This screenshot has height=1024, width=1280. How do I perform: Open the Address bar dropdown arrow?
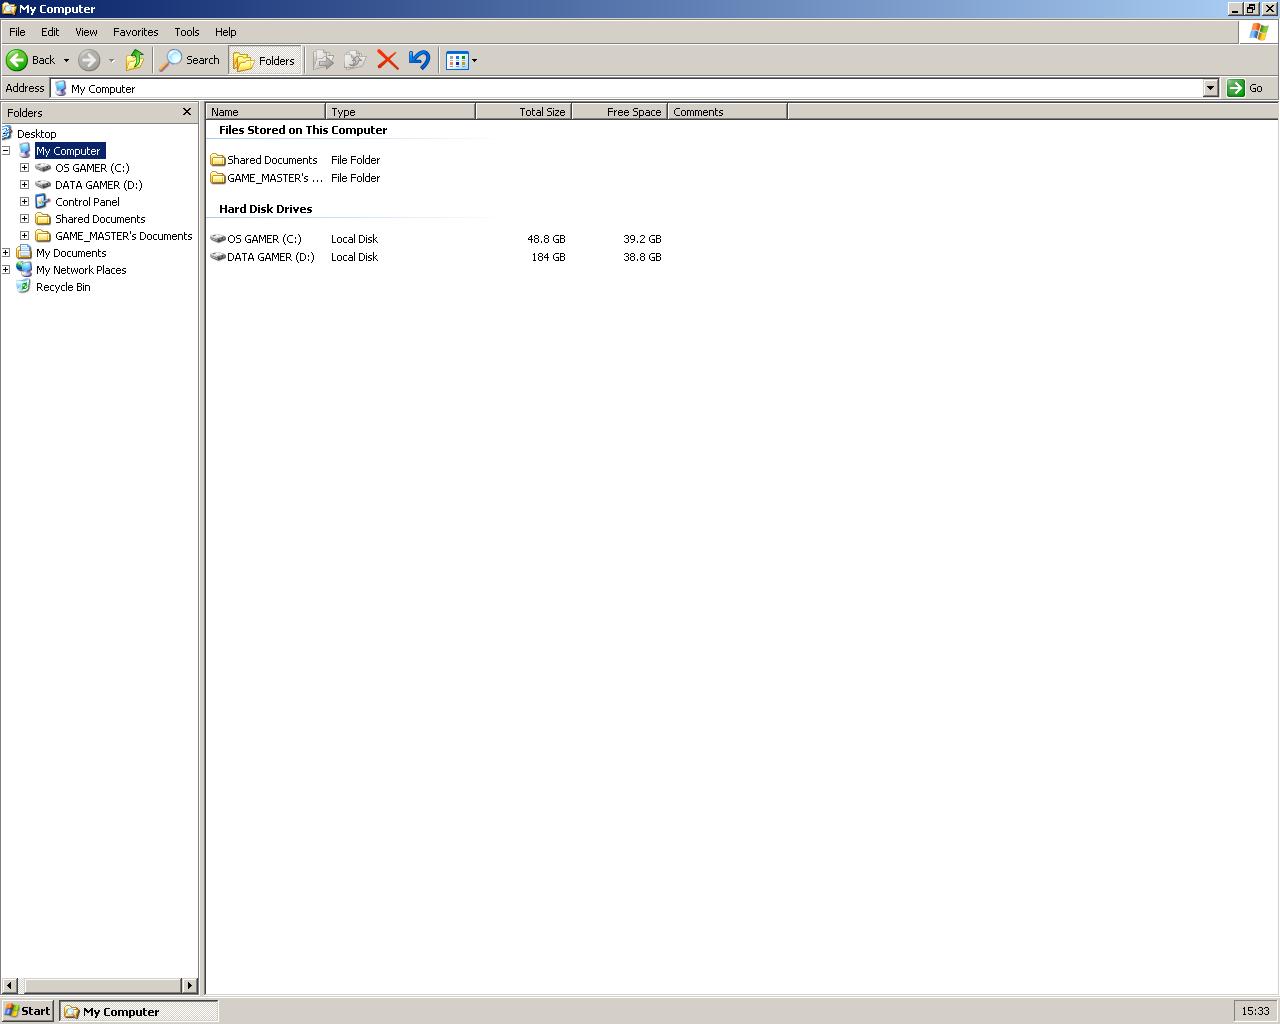click(1210, 88)
